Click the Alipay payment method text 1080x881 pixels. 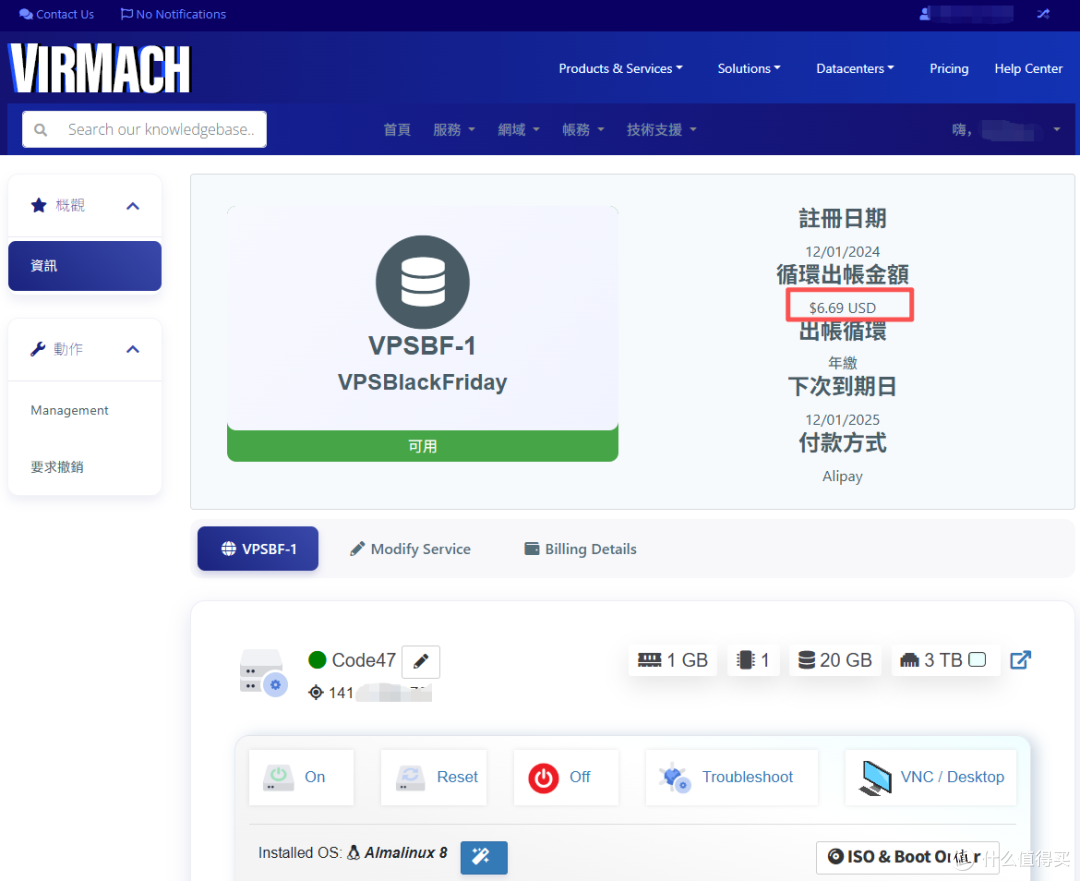pyautogui.click(x=842, y=477)
